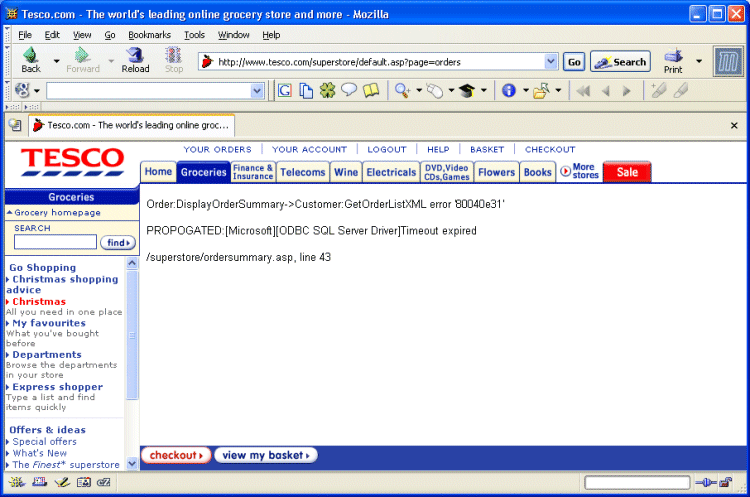This screenshot has width=750, height=497.
Task: Click the Google G search icon
Action: tap(285, 90)
